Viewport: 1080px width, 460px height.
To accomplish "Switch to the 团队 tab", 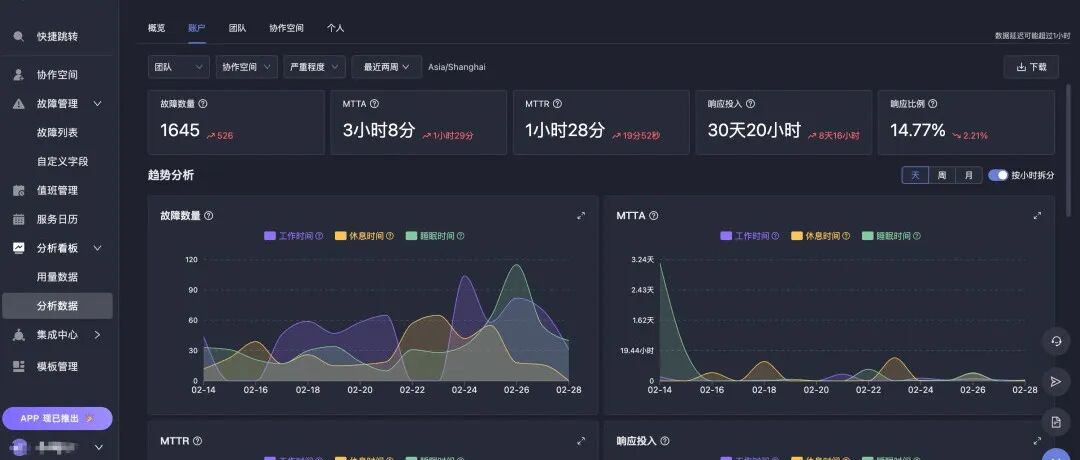I will 238,28.
